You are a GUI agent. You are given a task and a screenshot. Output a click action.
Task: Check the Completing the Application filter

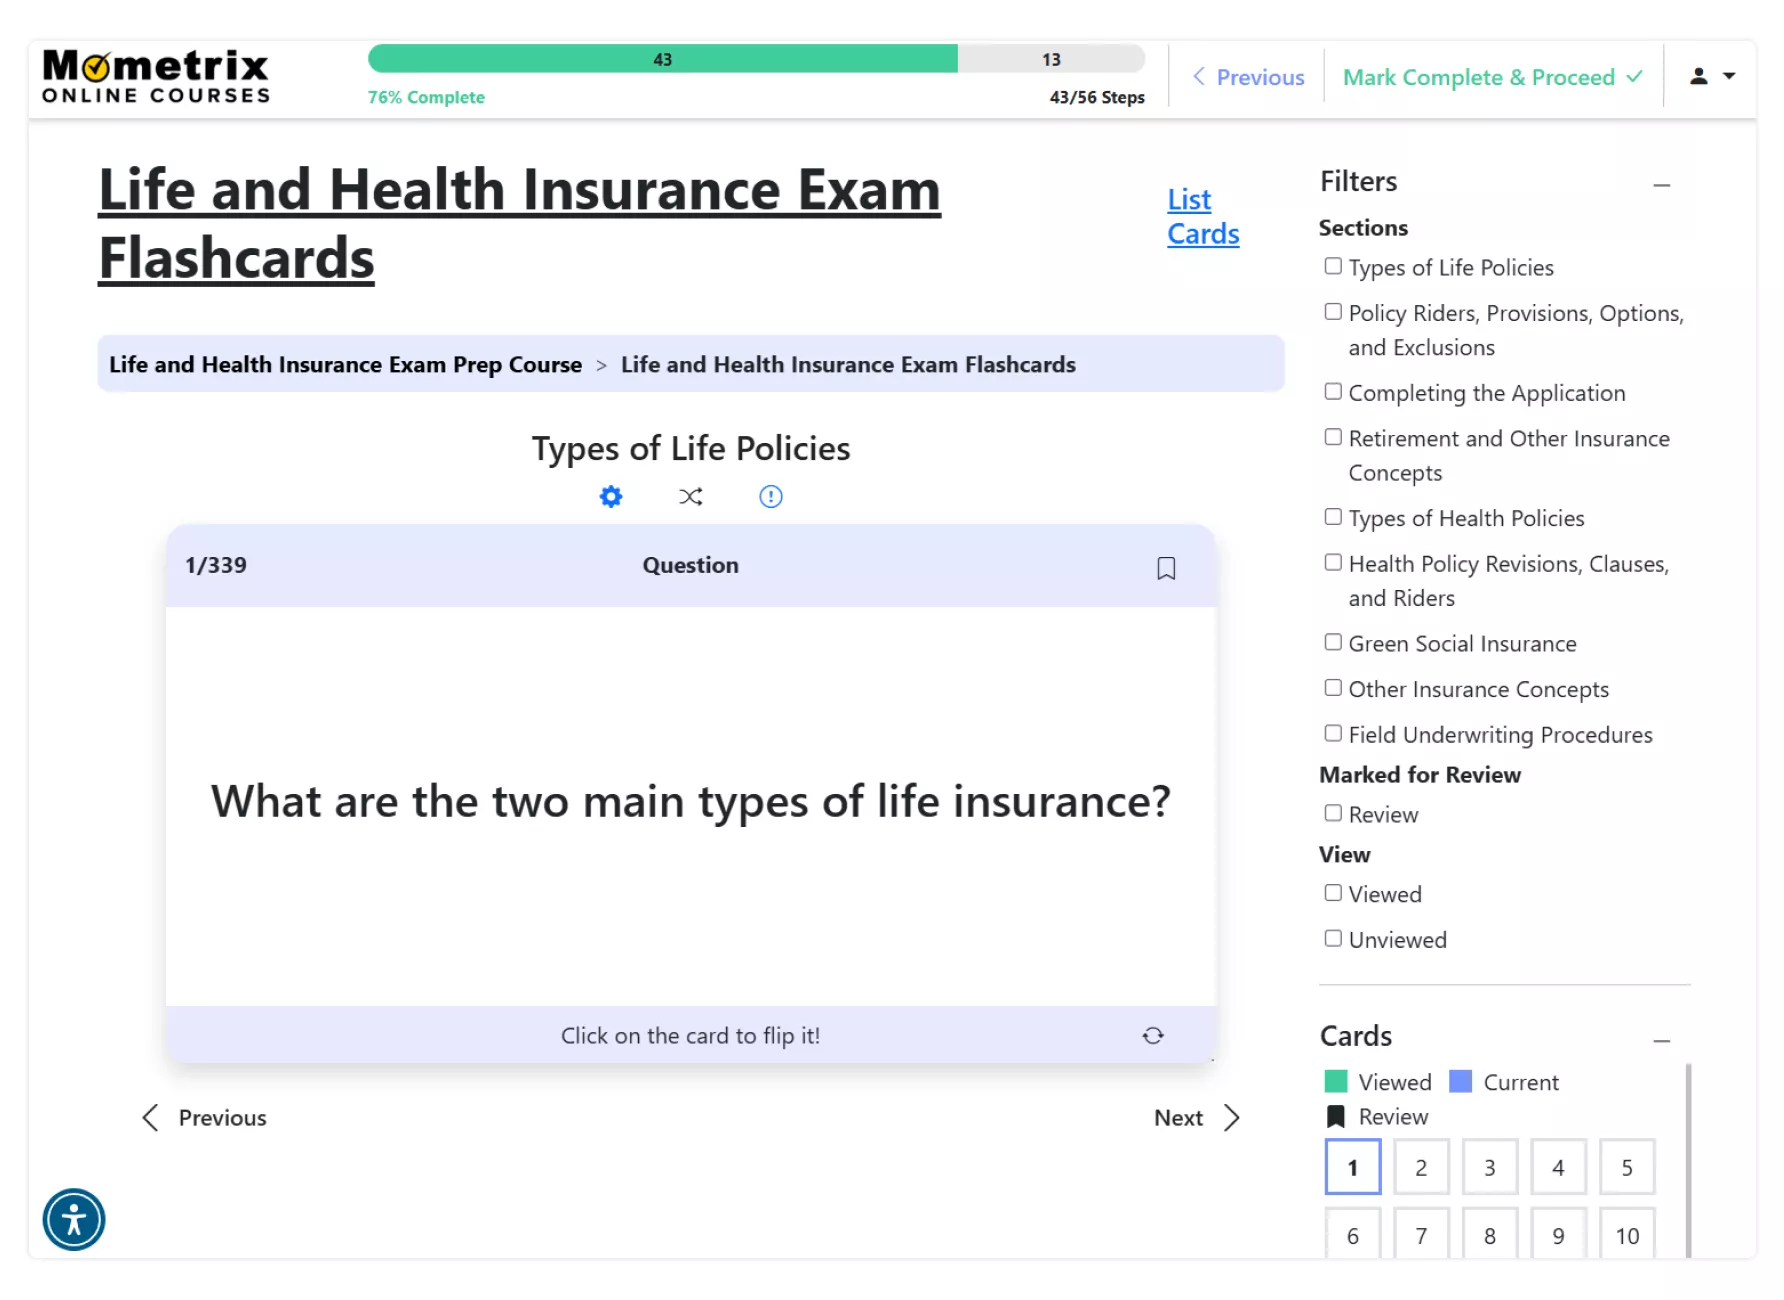point(1332,392)
